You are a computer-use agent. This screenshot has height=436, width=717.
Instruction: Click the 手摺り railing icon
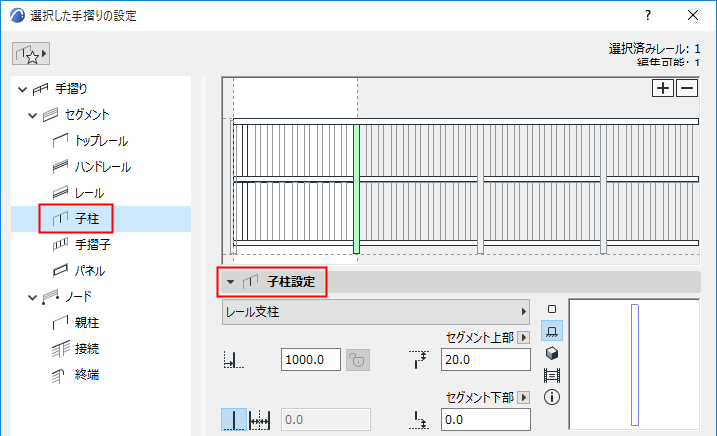(40, 89)
